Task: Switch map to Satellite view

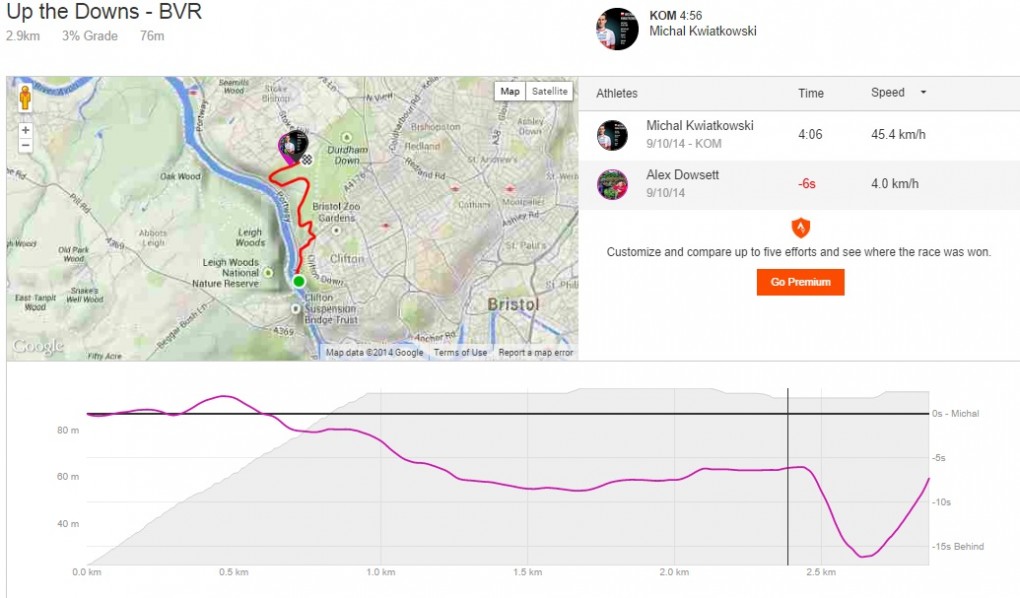Action: click(x=549, y=91)
